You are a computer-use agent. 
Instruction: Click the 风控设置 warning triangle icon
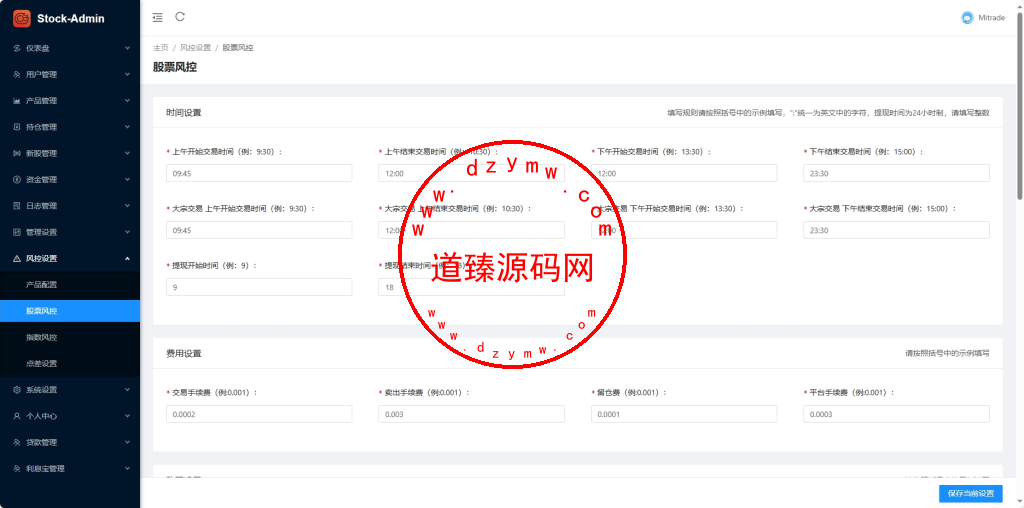[17, 259]
